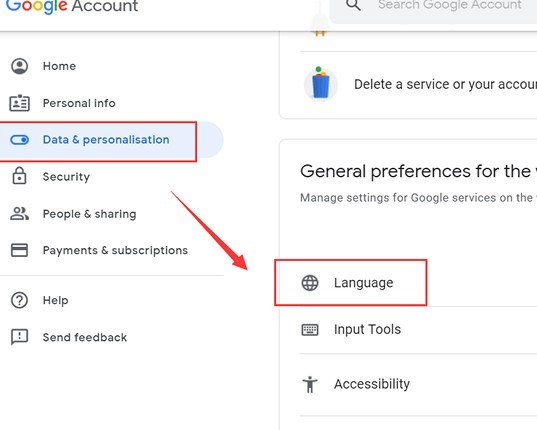537x430 pixels.
Task: Click the Google Account logo
Action: pyautogui.click(x=72, y=7)
